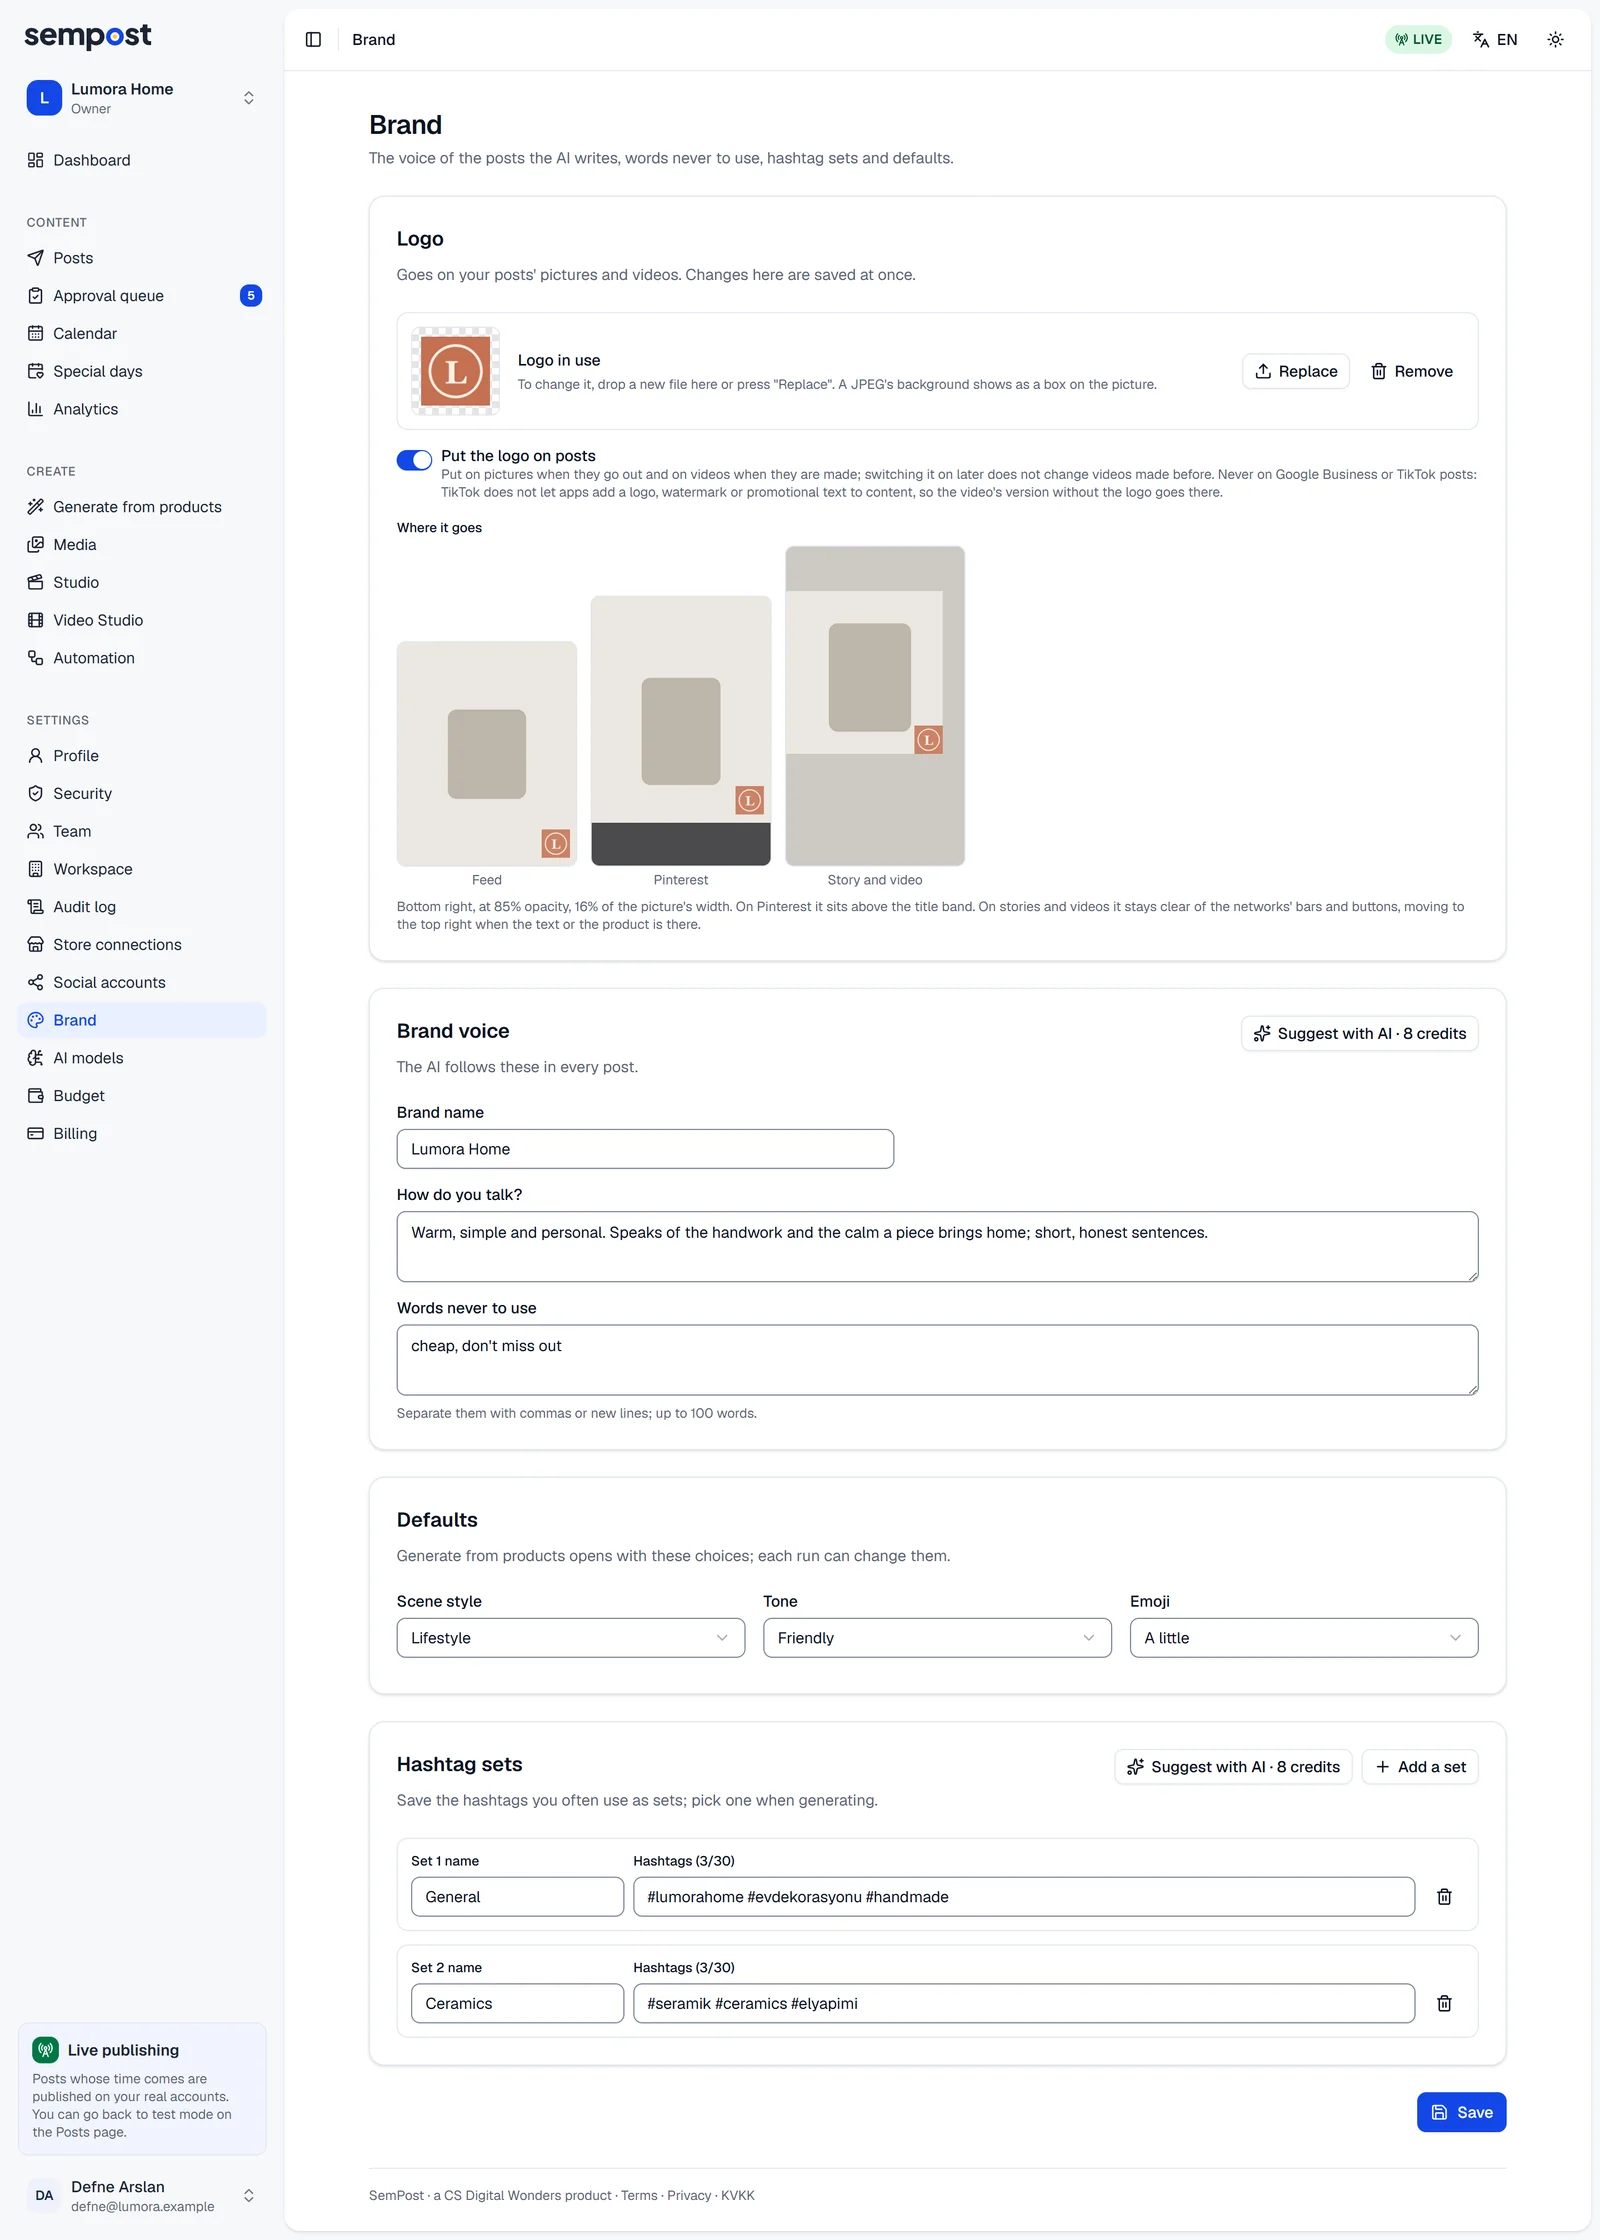
Task: Open Generate from products
Action: [142, 507]
